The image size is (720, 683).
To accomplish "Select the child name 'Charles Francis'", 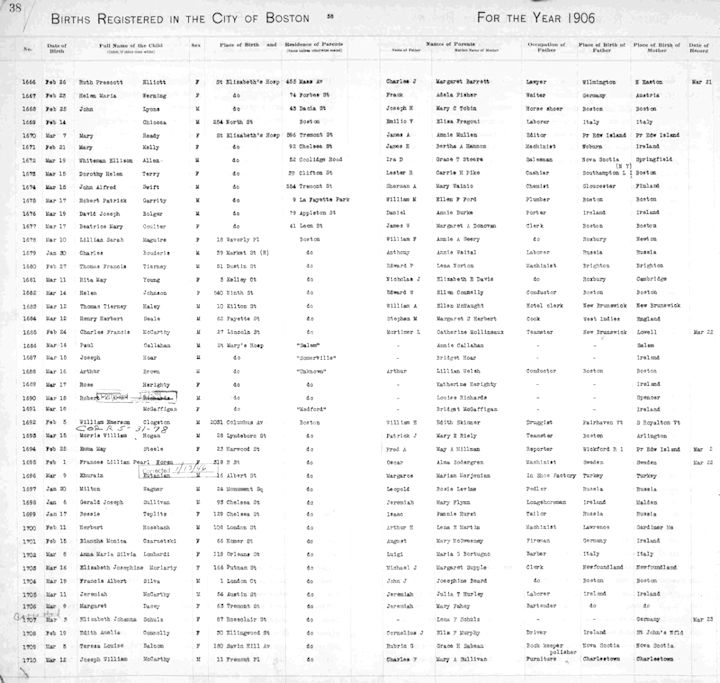I will (x=104, y=332).
